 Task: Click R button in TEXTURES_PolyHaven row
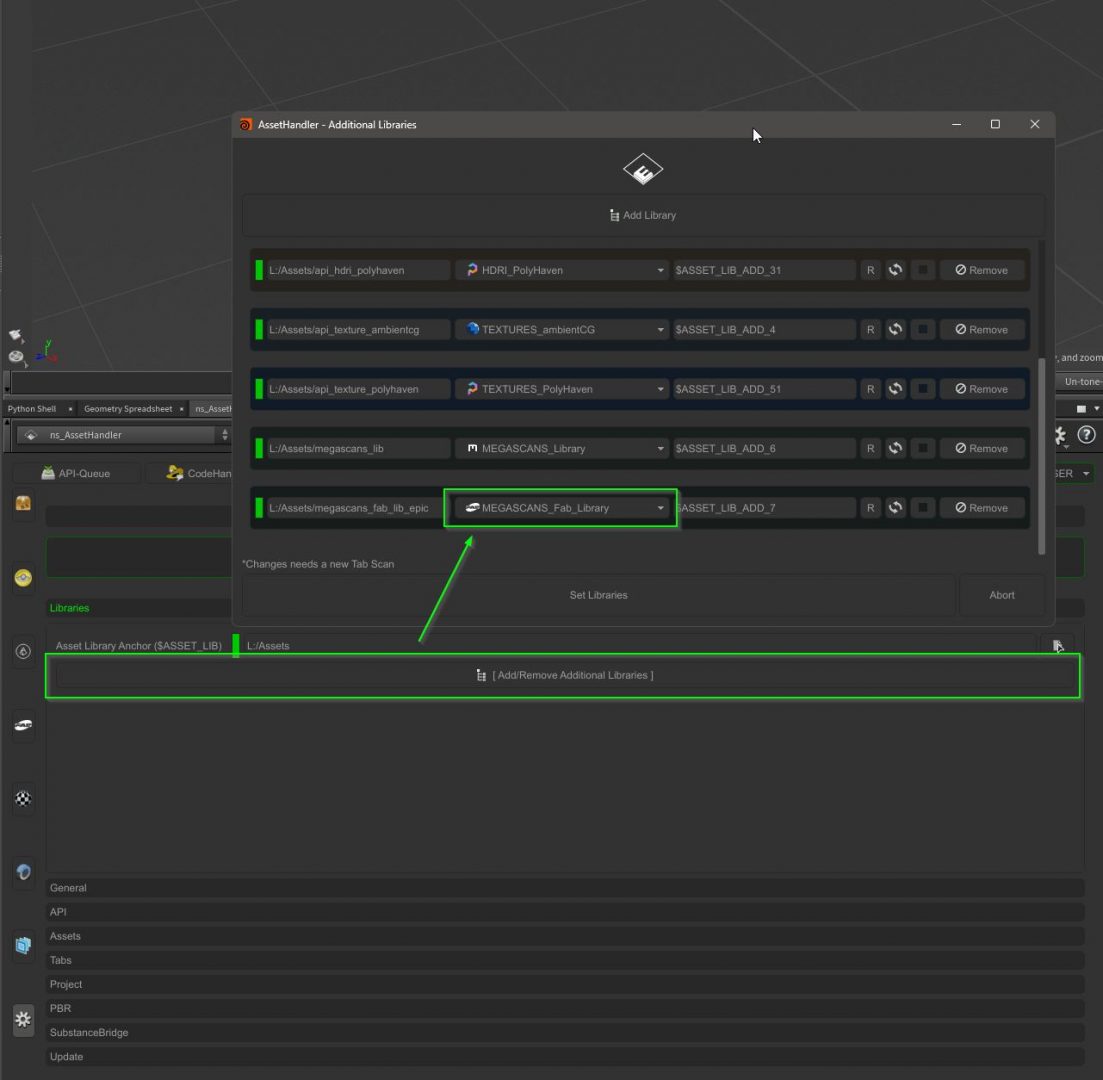coord(870,389)
